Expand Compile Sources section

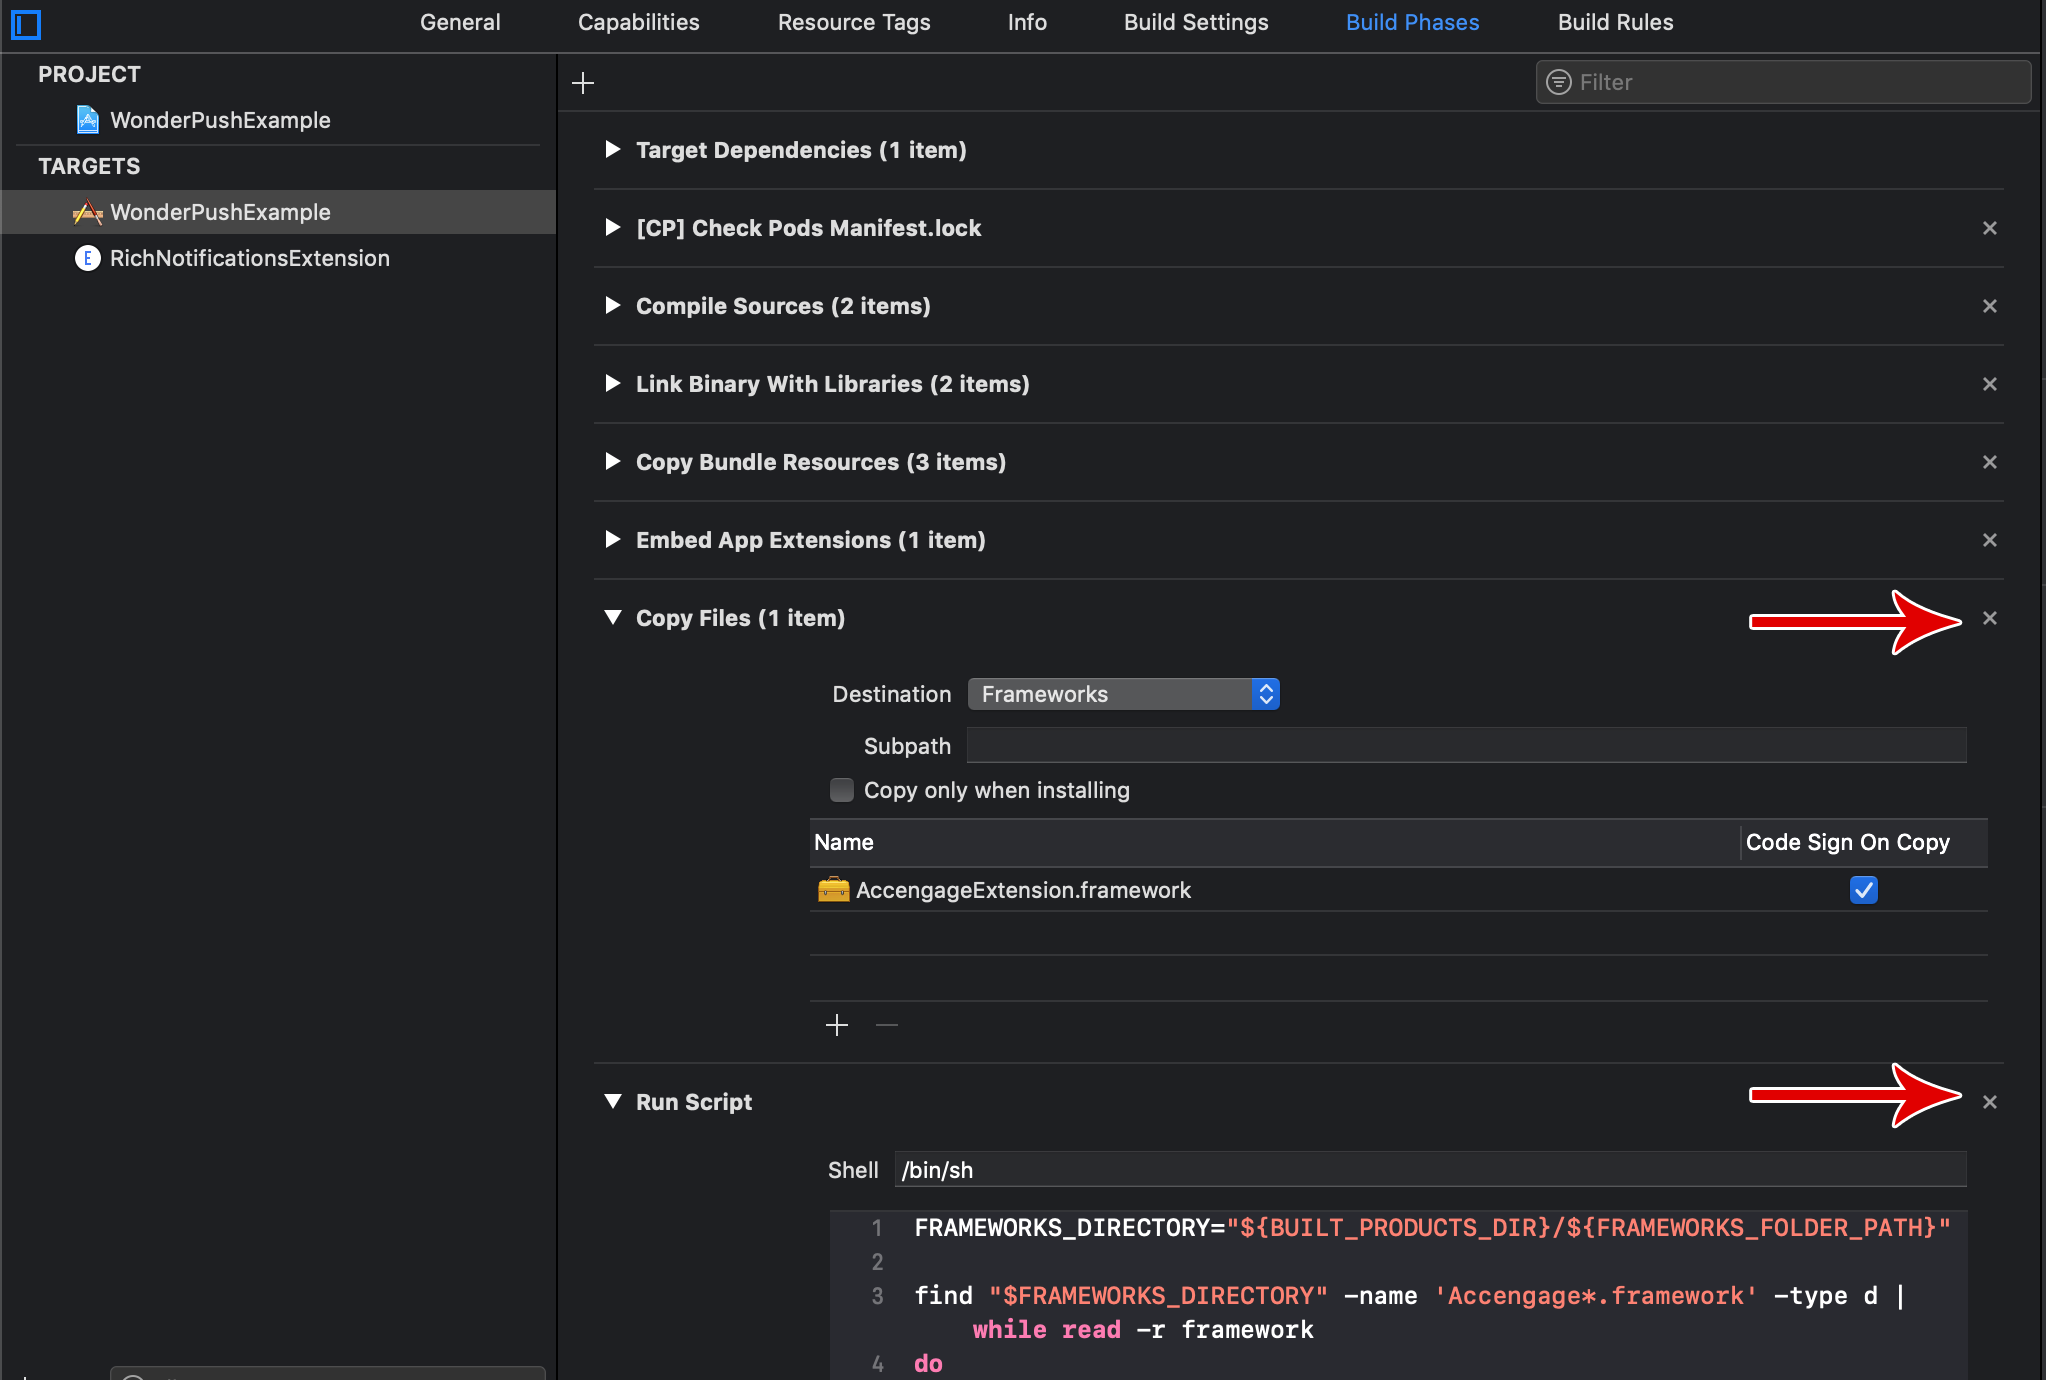(613, 306)
